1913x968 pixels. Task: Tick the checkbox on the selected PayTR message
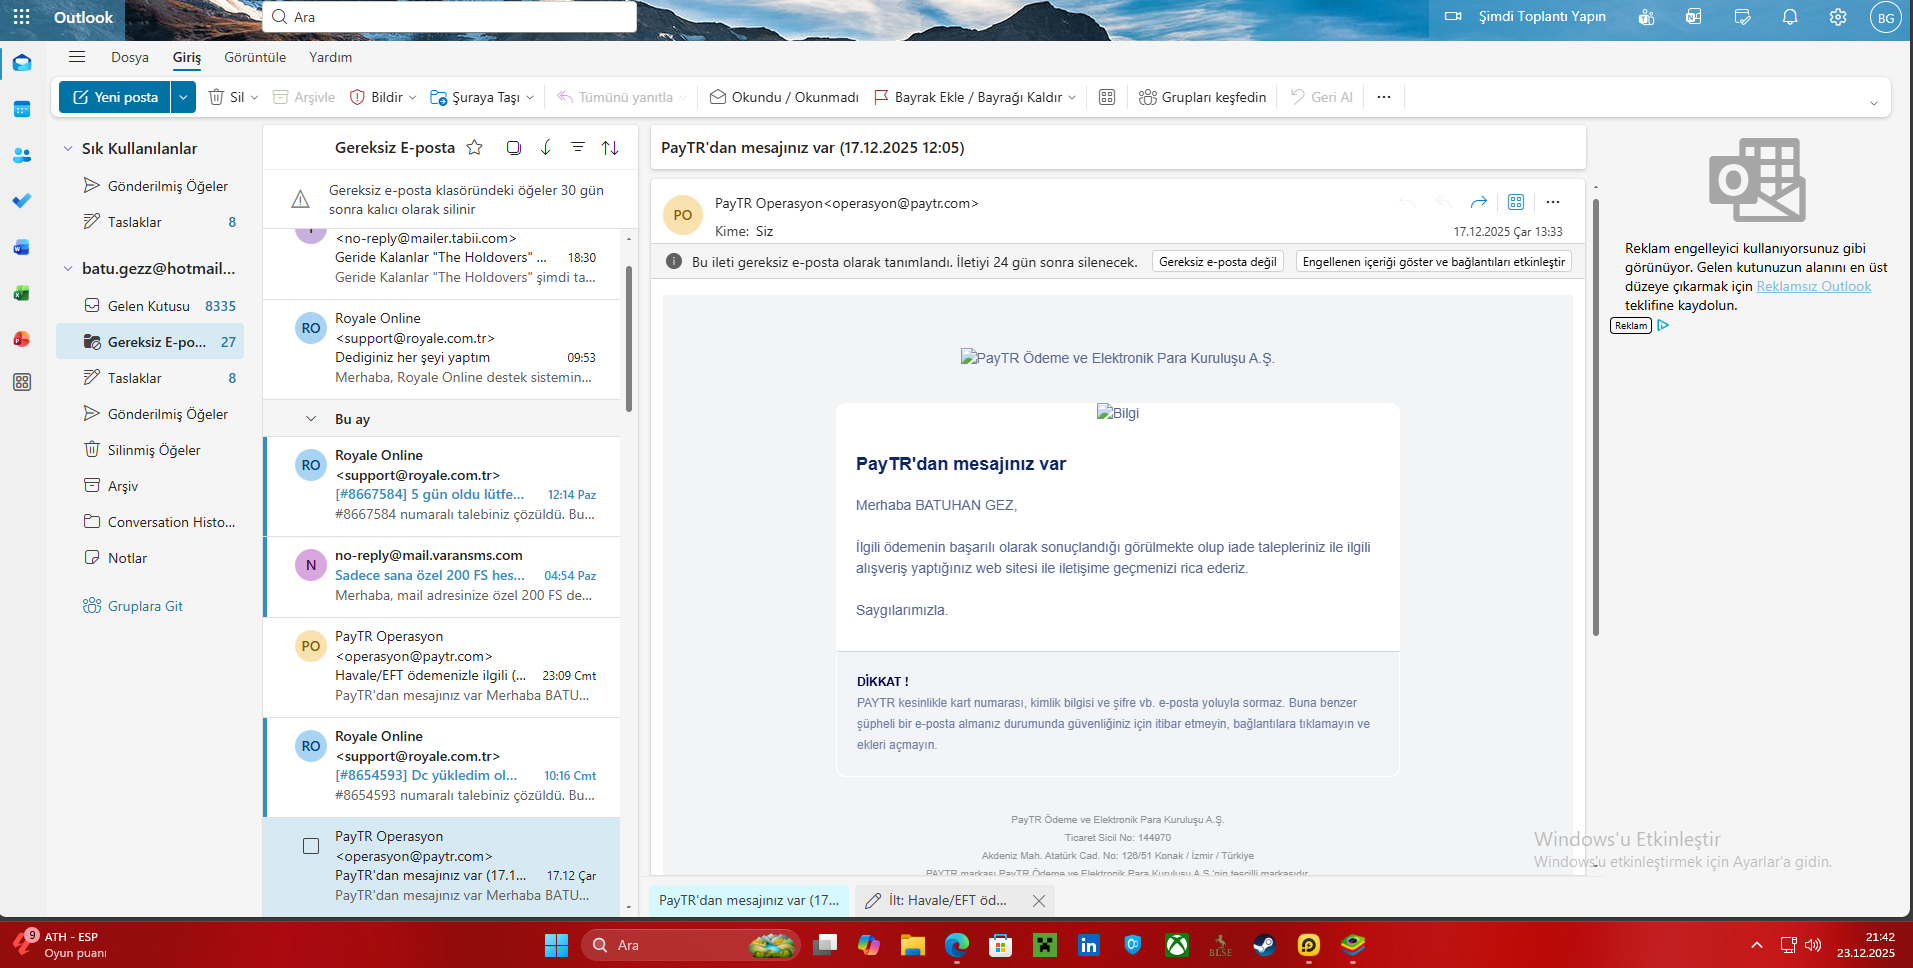311,846
